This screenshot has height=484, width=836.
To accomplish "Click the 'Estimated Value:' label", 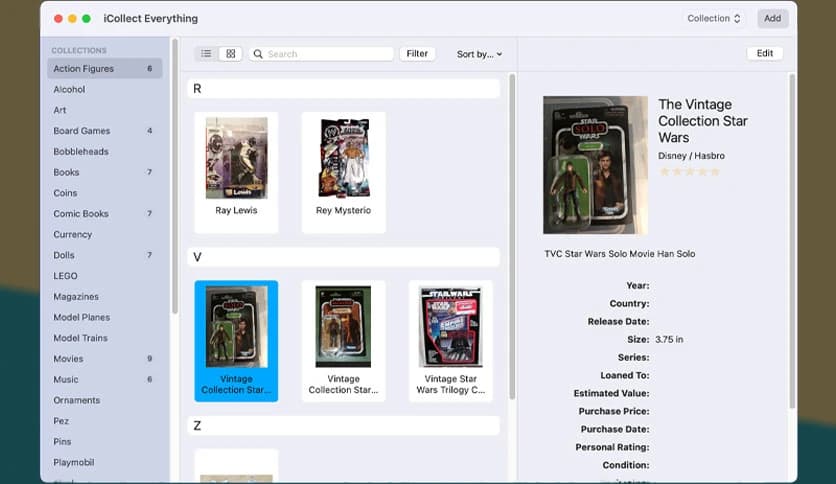I will click(x=611, y=393).
